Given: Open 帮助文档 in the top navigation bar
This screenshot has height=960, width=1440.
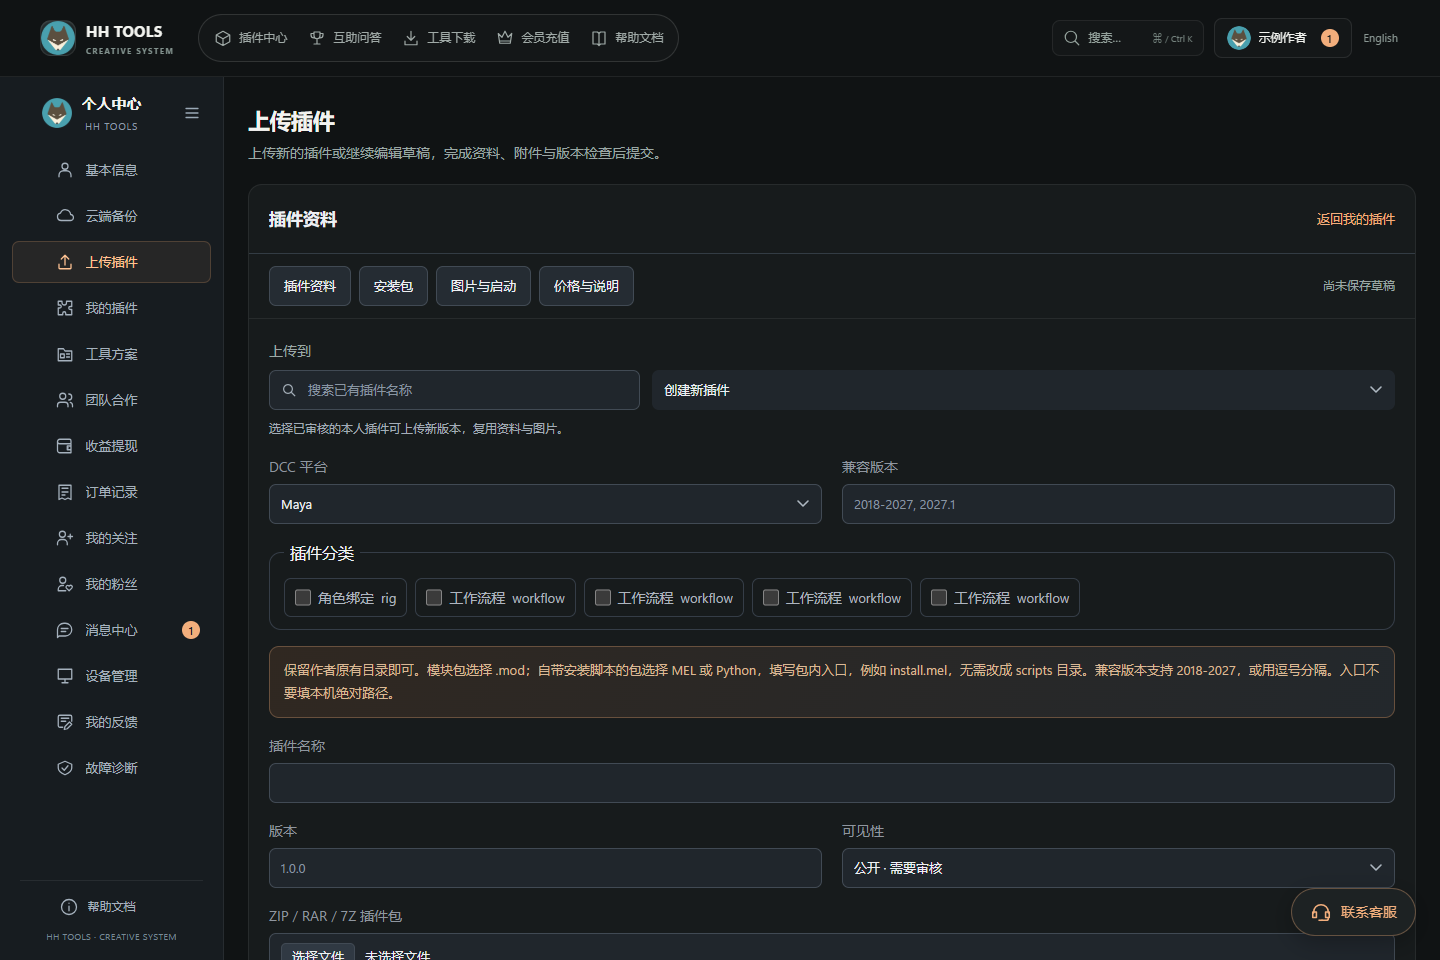Looking at the screenshot, I should [x=627, y=38].
